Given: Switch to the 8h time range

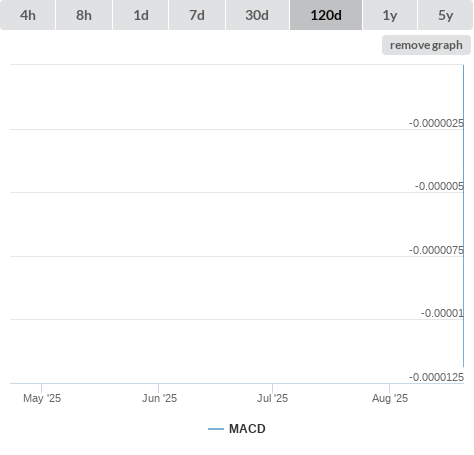Looking at the screenshot, I should tap(84, 15).
